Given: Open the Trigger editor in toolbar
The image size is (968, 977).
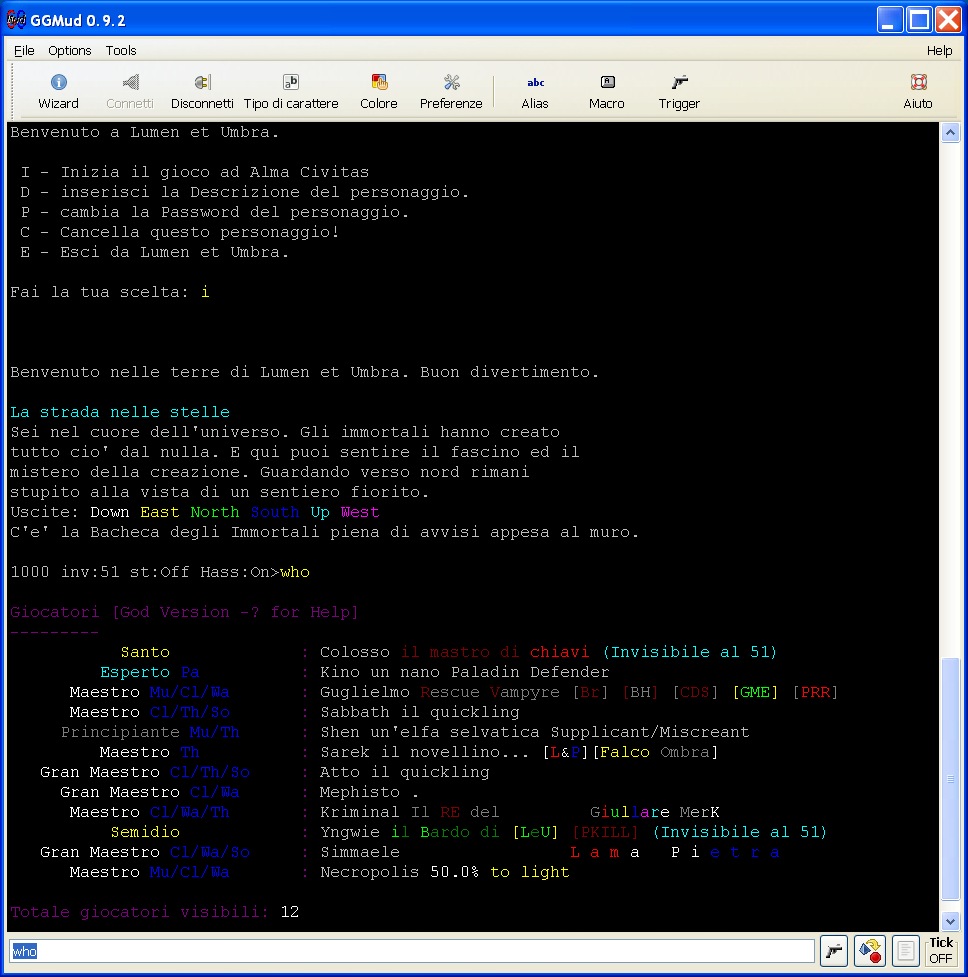Looking at the screenshot, I should [679, 91].
